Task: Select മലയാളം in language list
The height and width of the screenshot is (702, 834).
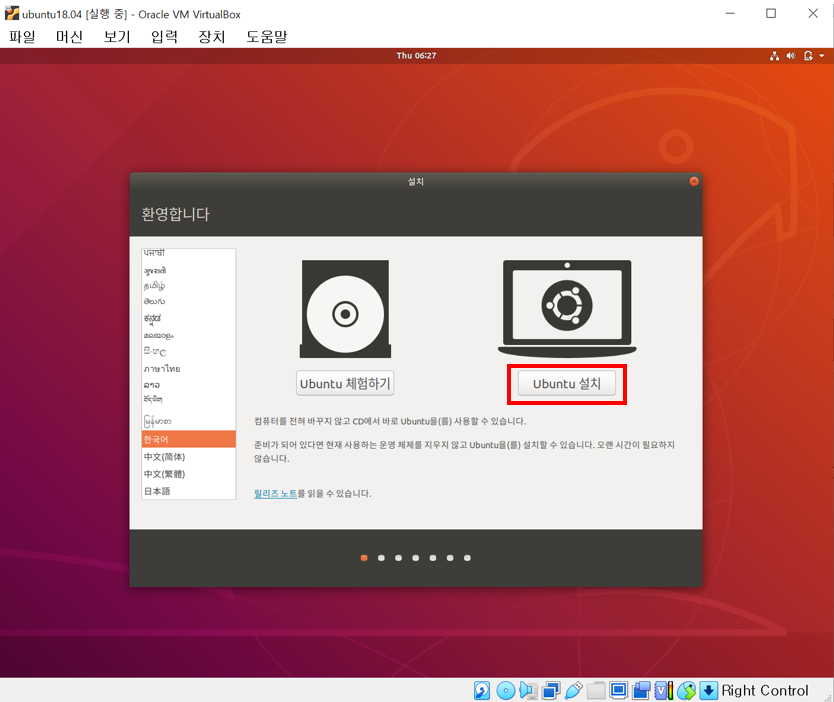Action: [x=189, y=335]
